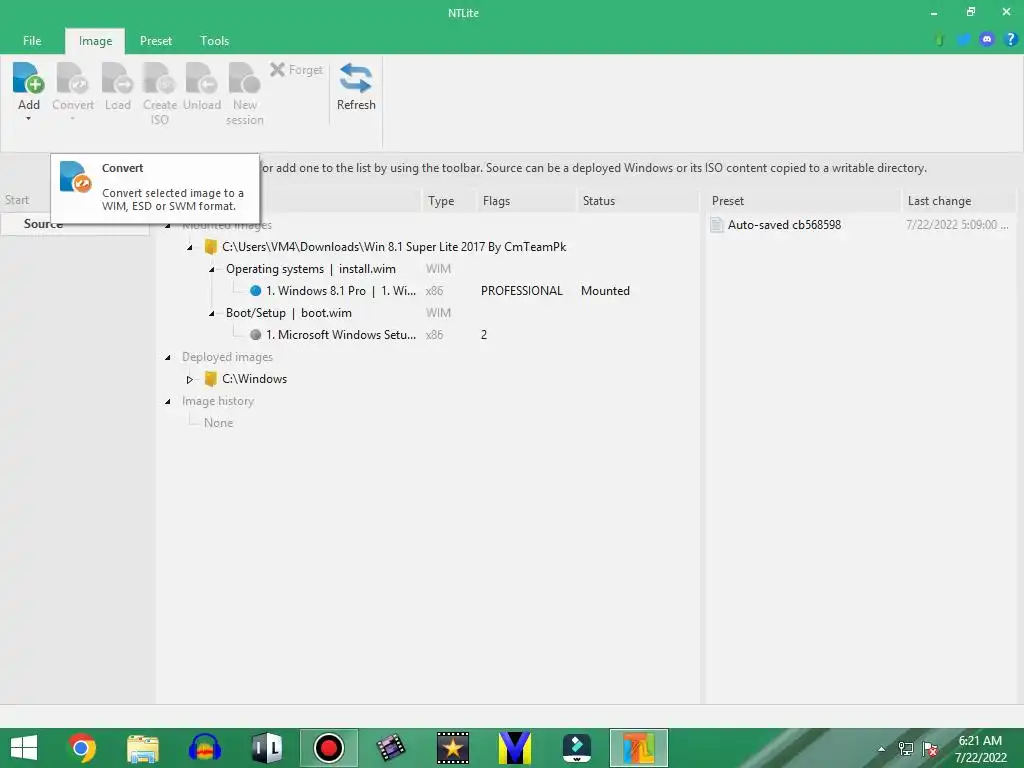The image size is (1024, 768).
Task: Click the green license icon in title bar
Action: click(x=940, y=40)
